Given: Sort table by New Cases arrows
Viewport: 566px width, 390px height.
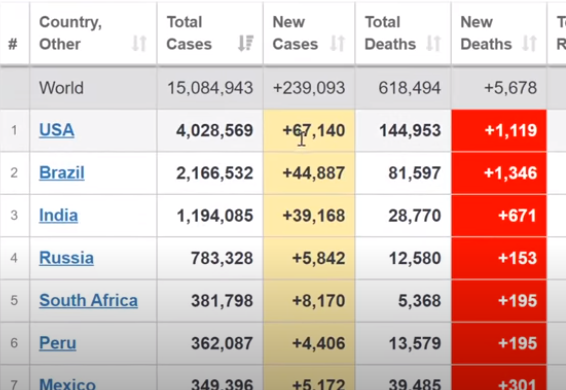Looking at the screenshot, I should coord(337,44).
